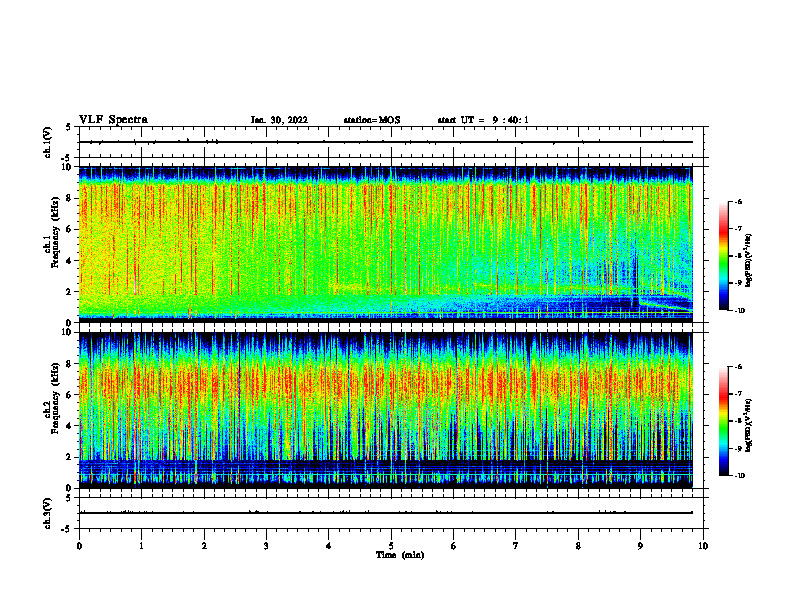Click the "-8" tick on ch.1 color bar
The image size is (792, 612).
[x=738, y=256]
